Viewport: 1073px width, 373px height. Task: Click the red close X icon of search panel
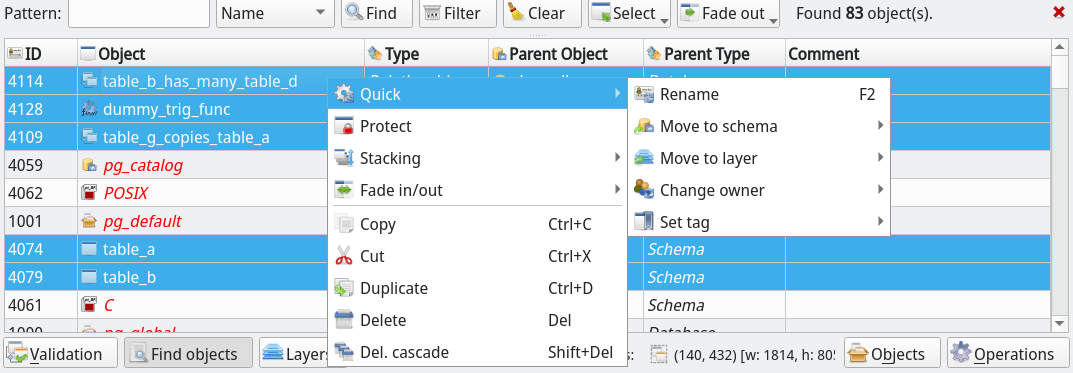(1058, 12)
